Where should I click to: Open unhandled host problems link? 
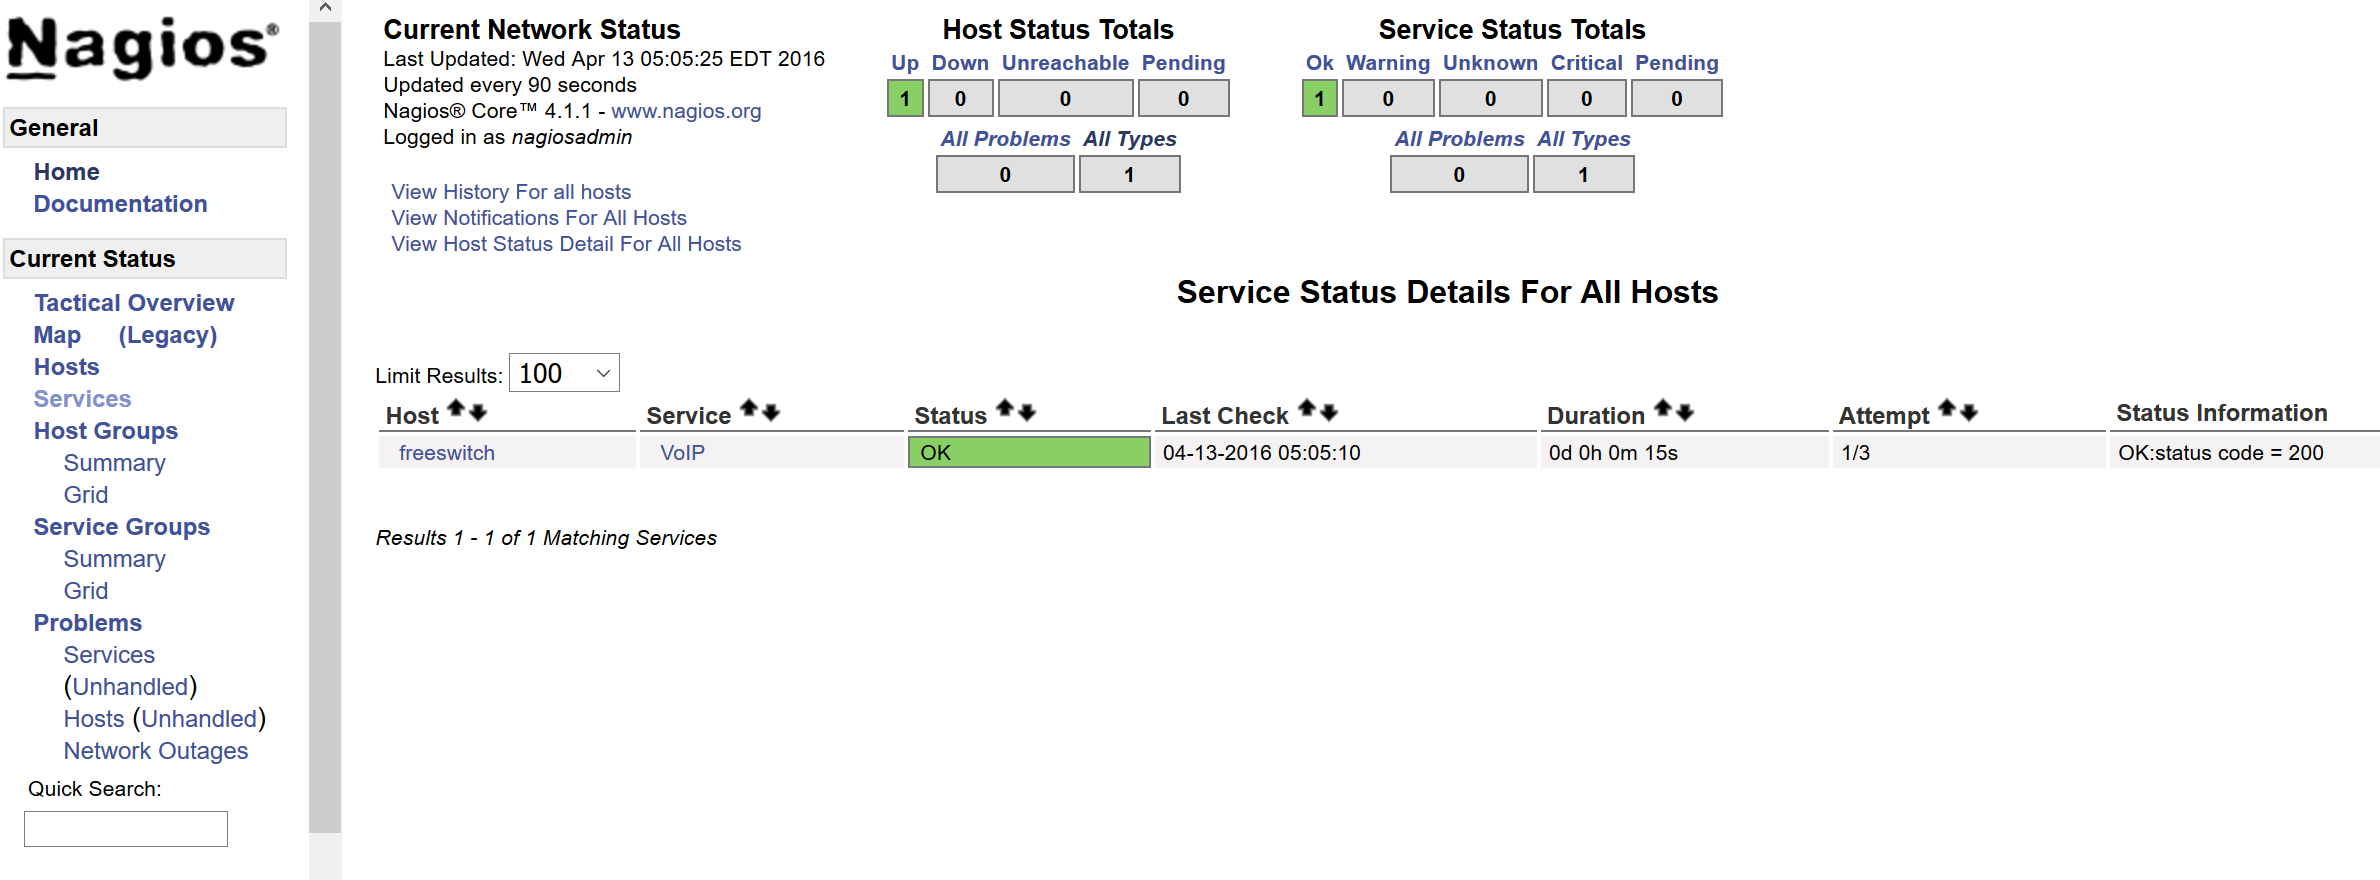[x=199, y=719]
